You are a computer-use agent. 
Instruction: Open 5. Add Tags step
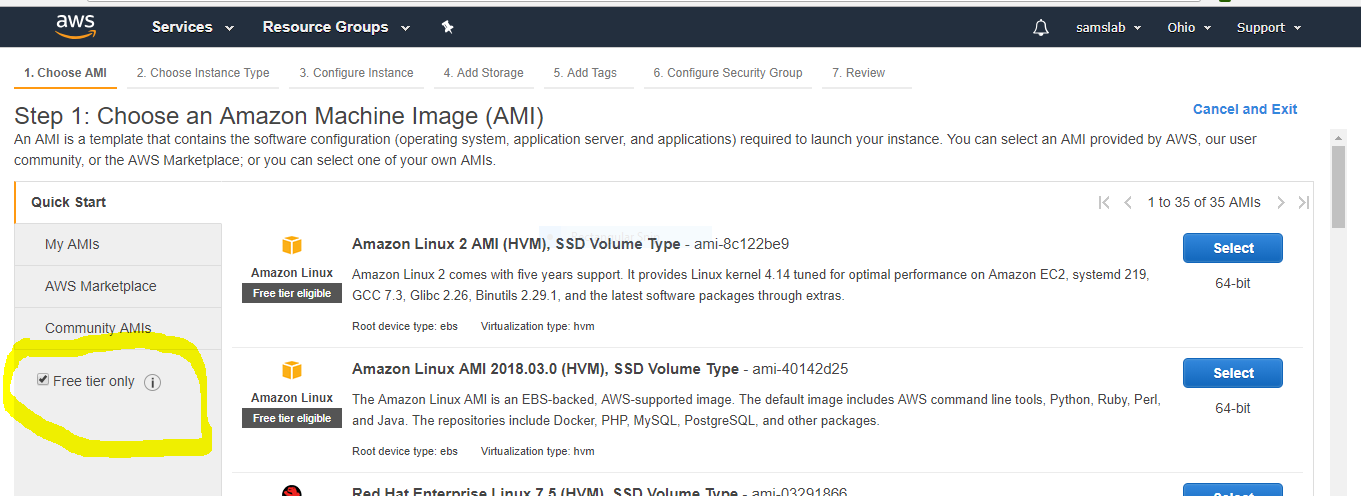click(x=585, y=73)
